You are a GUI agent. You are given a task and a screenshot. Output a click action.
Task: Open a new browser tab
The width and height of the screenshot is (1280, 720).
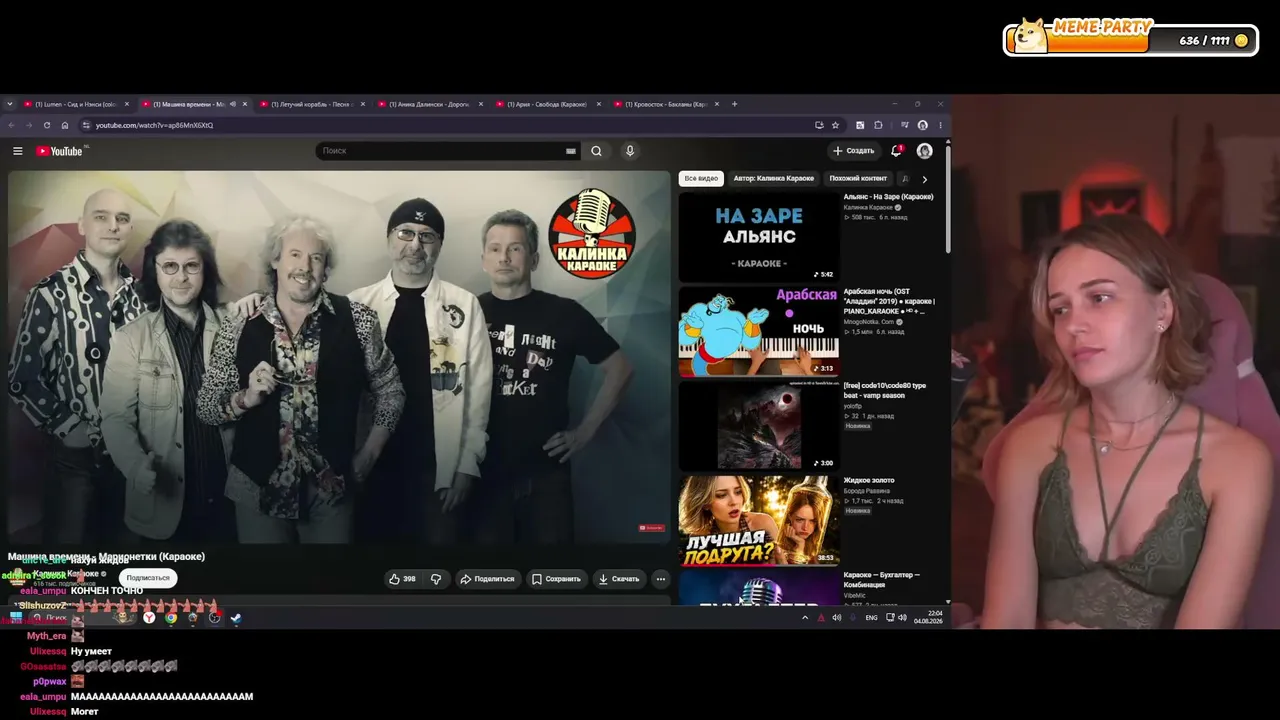[x=734, y=104]
